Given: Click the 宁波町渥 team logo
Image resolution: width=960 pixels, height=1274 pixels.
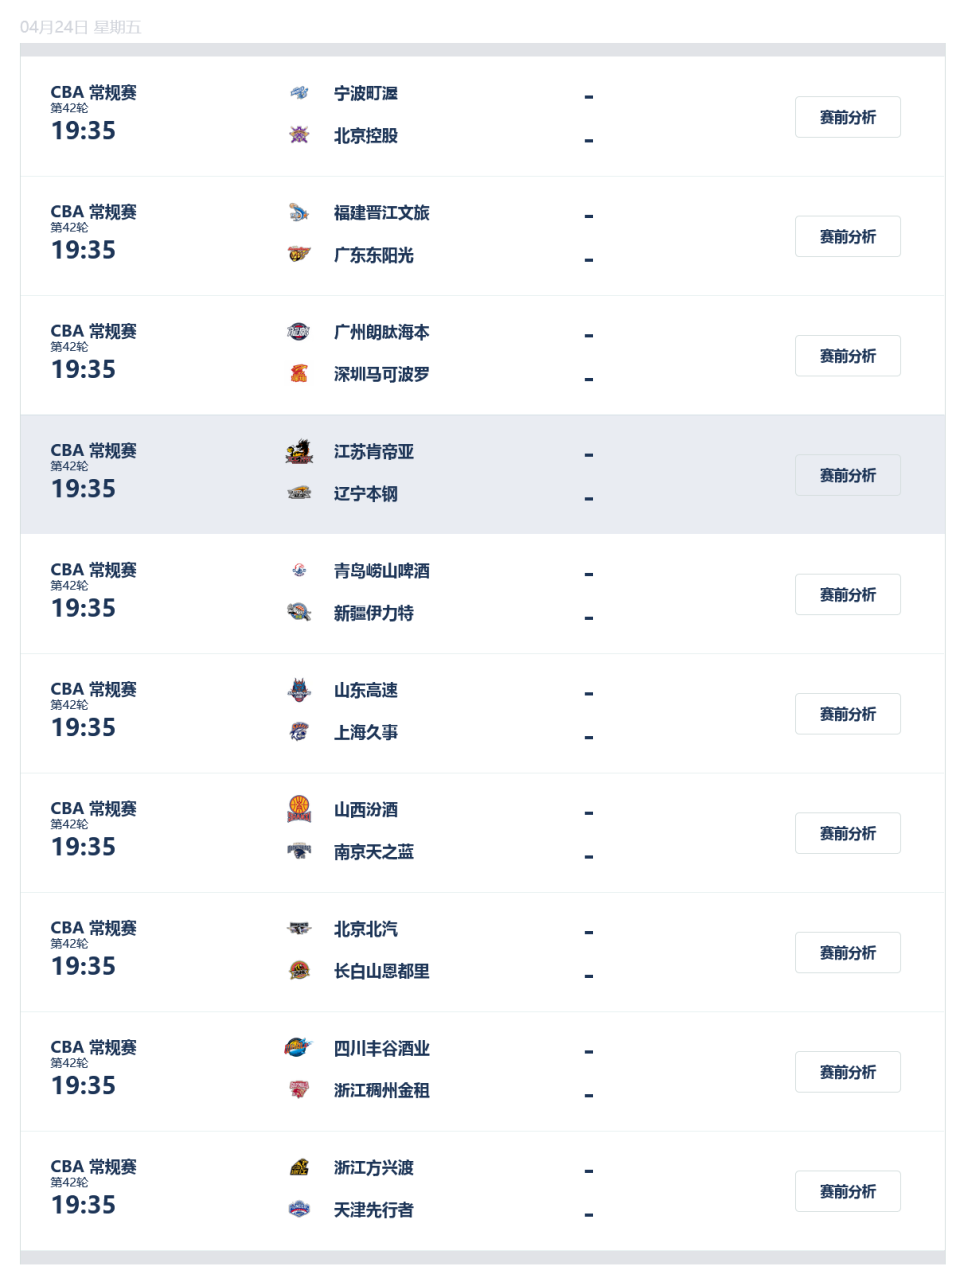Looking at the screenshot, I should point(299,93).
